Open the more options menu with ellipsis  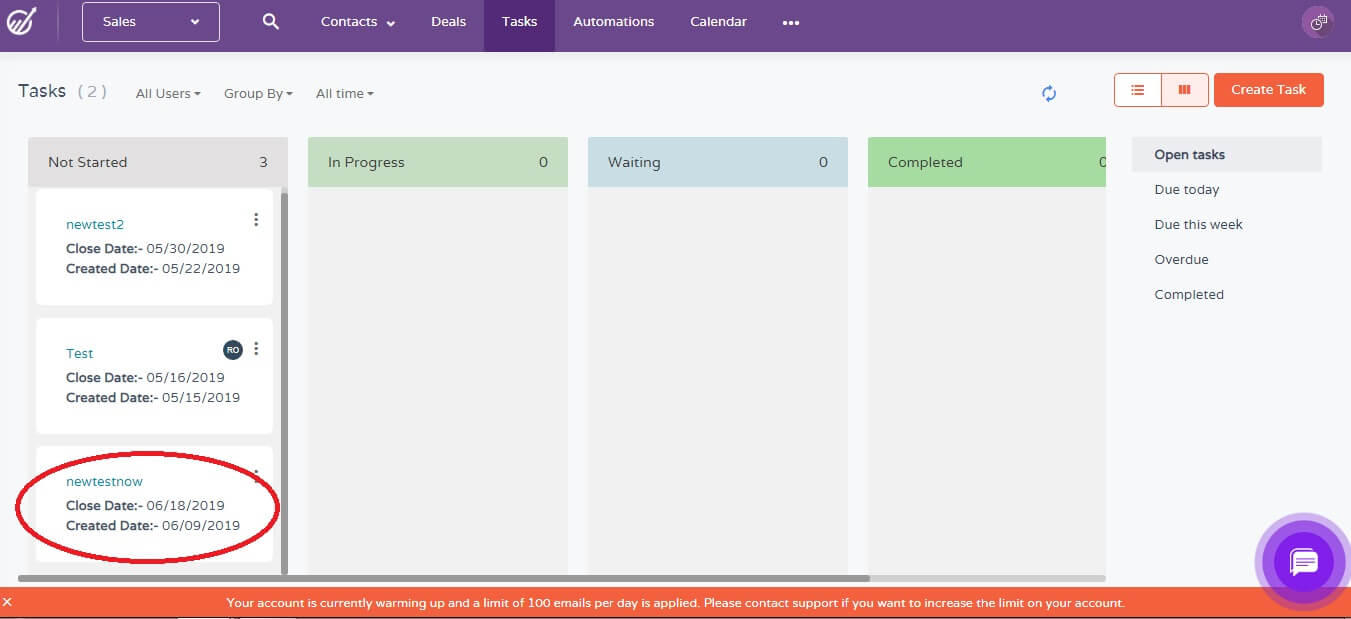790,21
